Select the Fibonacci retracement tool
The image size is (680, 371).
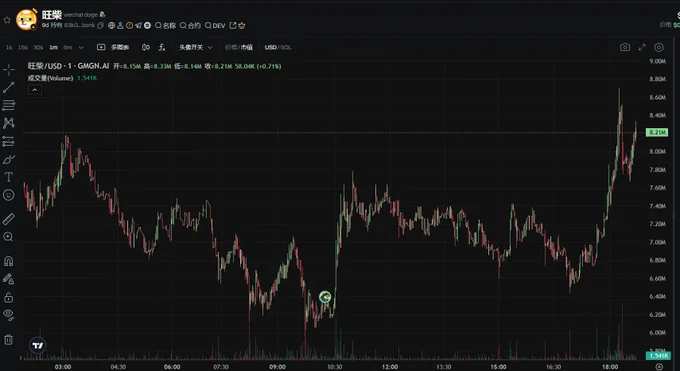pos(9,105)
